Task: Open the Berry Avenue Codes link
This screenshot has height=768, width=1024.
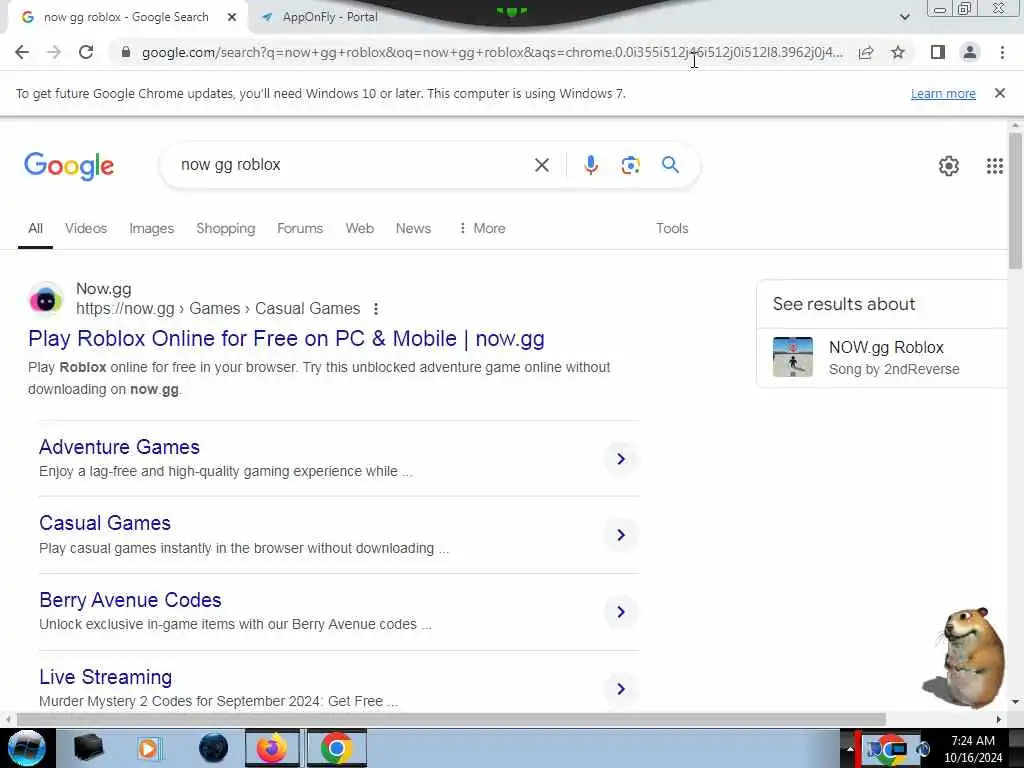Action: [x=130, y=600]
